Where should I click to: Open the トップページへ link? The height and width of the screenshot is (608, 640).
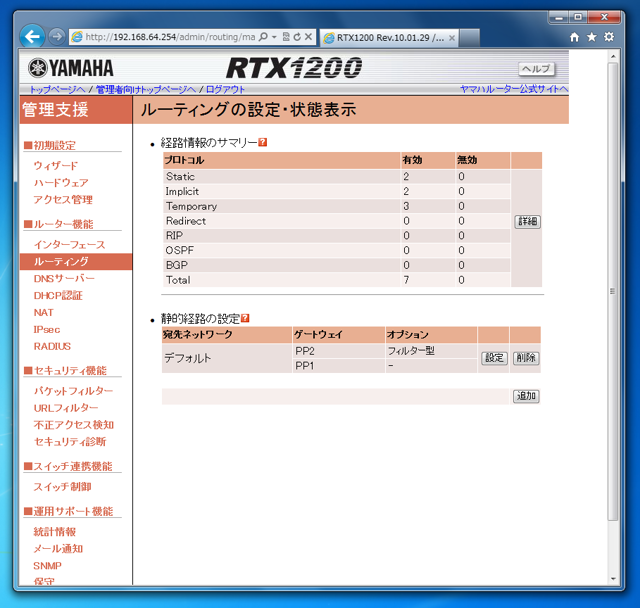click(x=58, y=89)
